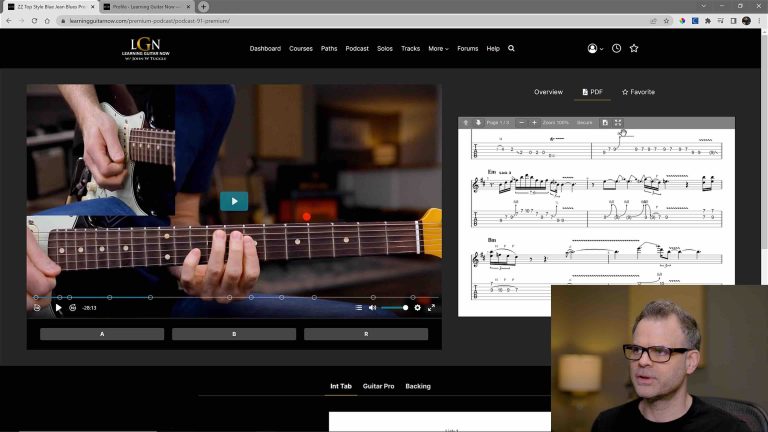Screen dimensions: 768x432
Task: Switch to Int Tab tab
Action: pyautogui.click(x=341, y=386)
